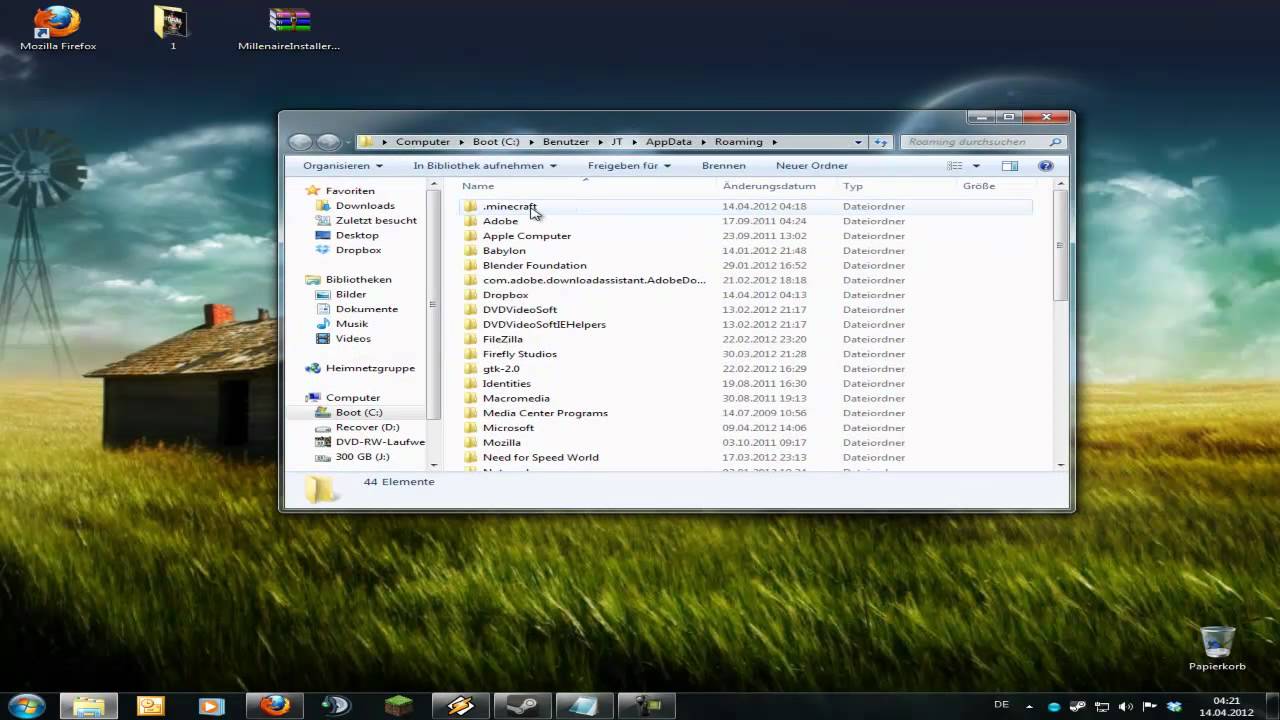Select Recover (D:) drive
Viewport: 1280px width, 720px height.
tap(367, 427)
